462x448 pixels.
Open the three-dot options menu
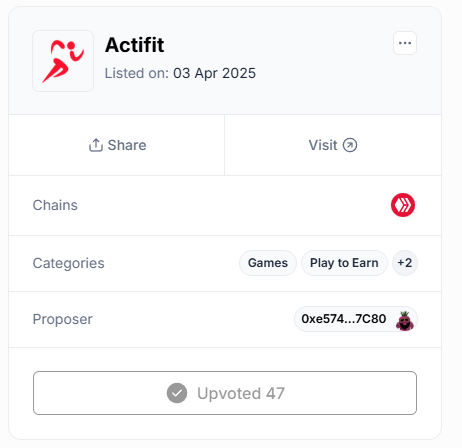click(405, 43)
